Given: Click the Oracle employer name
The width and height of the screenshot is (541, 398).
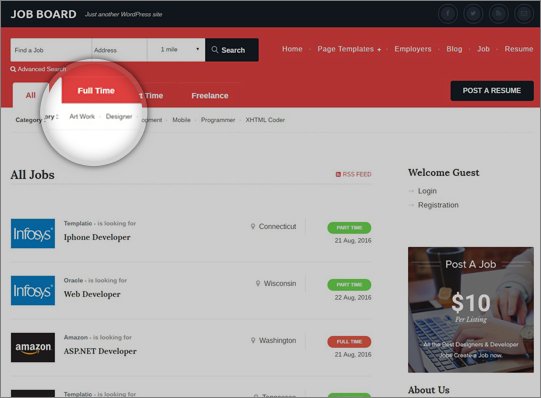Looking at the screenshot, I should (x=73, y=280).
